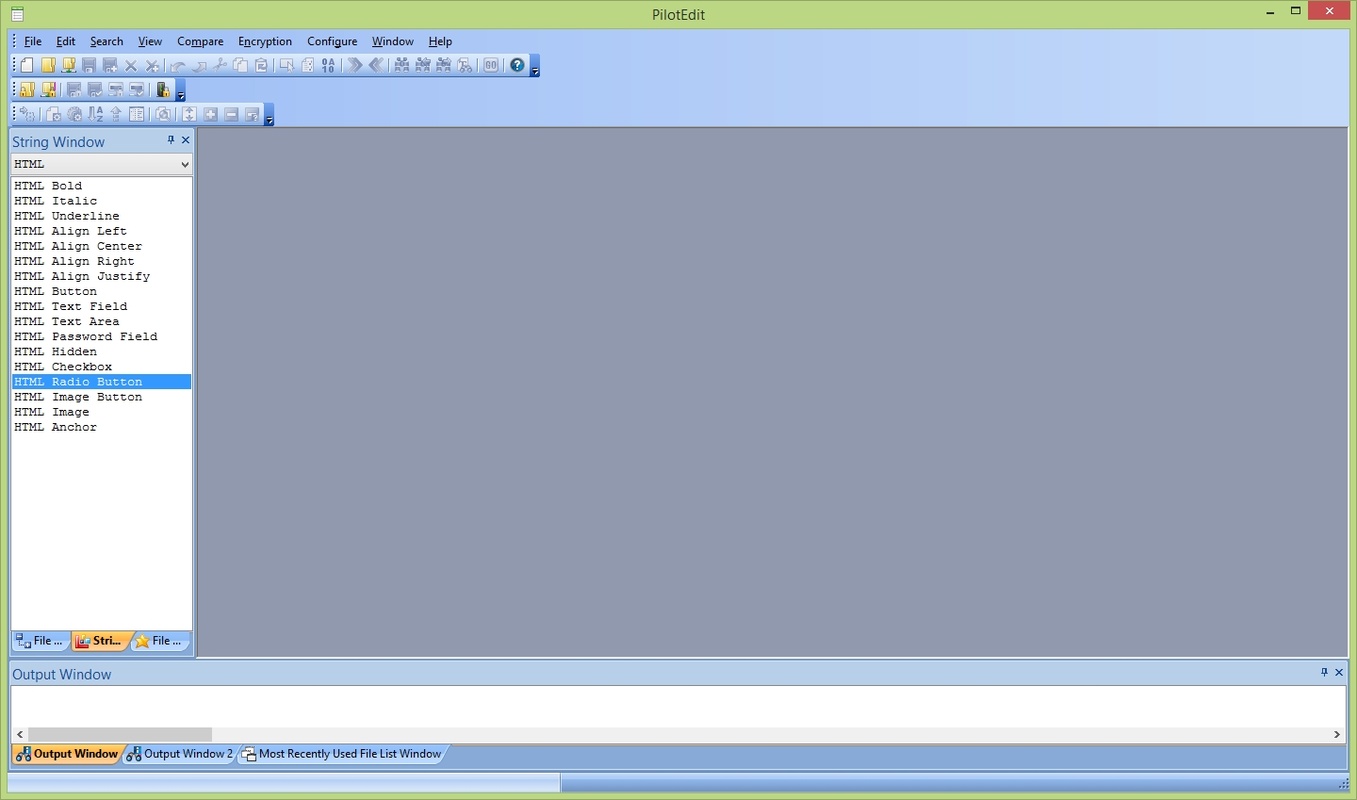Switch to the first File... tab in side panel
Image resolution: width=1357 pixels, height=800 pixels.
click(40, 641)
